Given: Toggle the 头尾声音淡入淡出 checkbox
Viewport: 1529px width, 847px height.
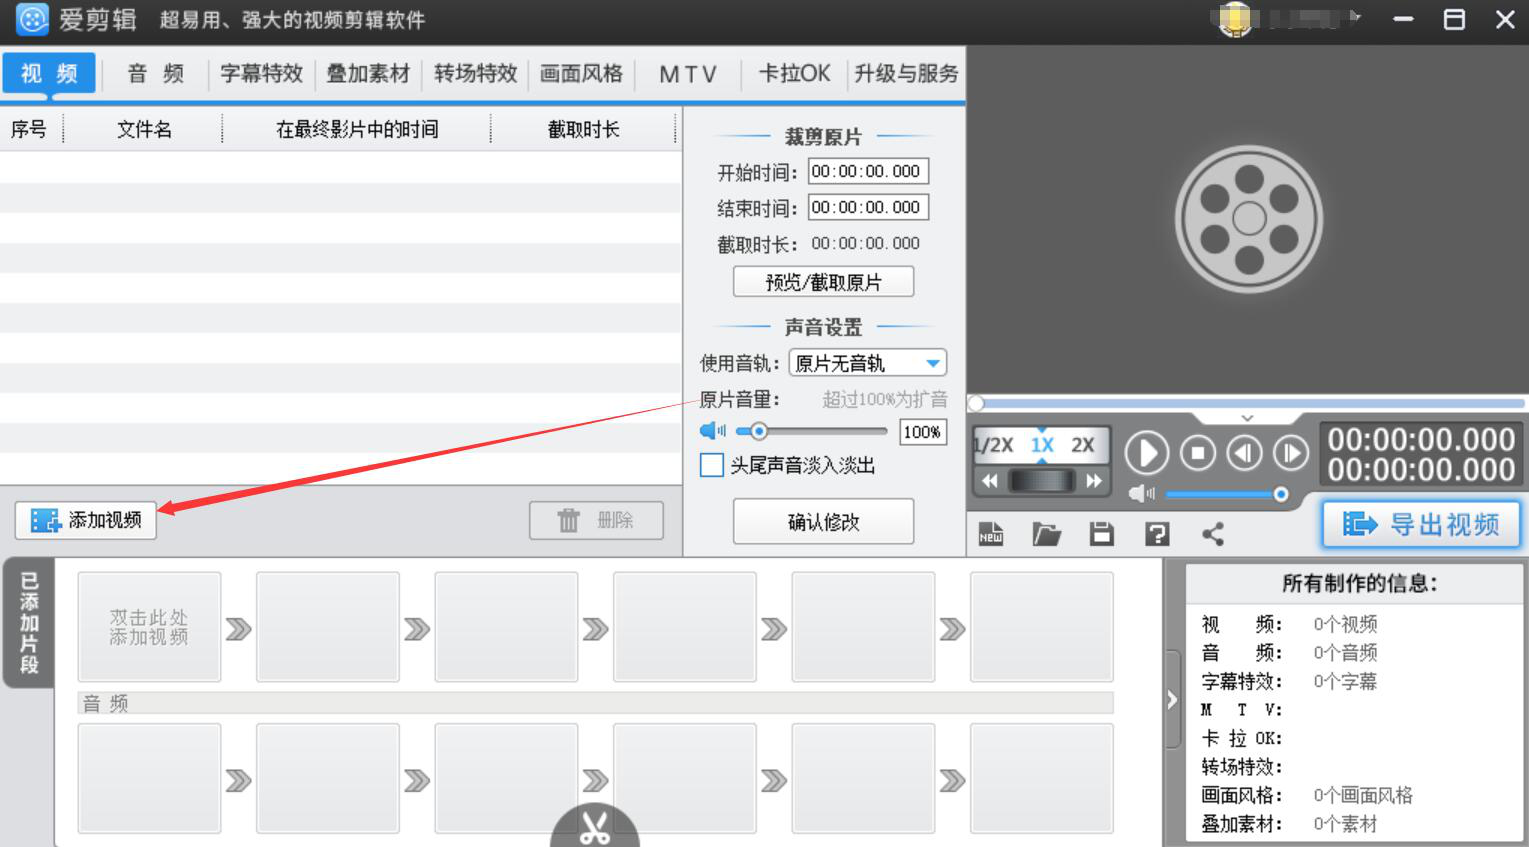Looking at the screenshot, I should [712, 465].
